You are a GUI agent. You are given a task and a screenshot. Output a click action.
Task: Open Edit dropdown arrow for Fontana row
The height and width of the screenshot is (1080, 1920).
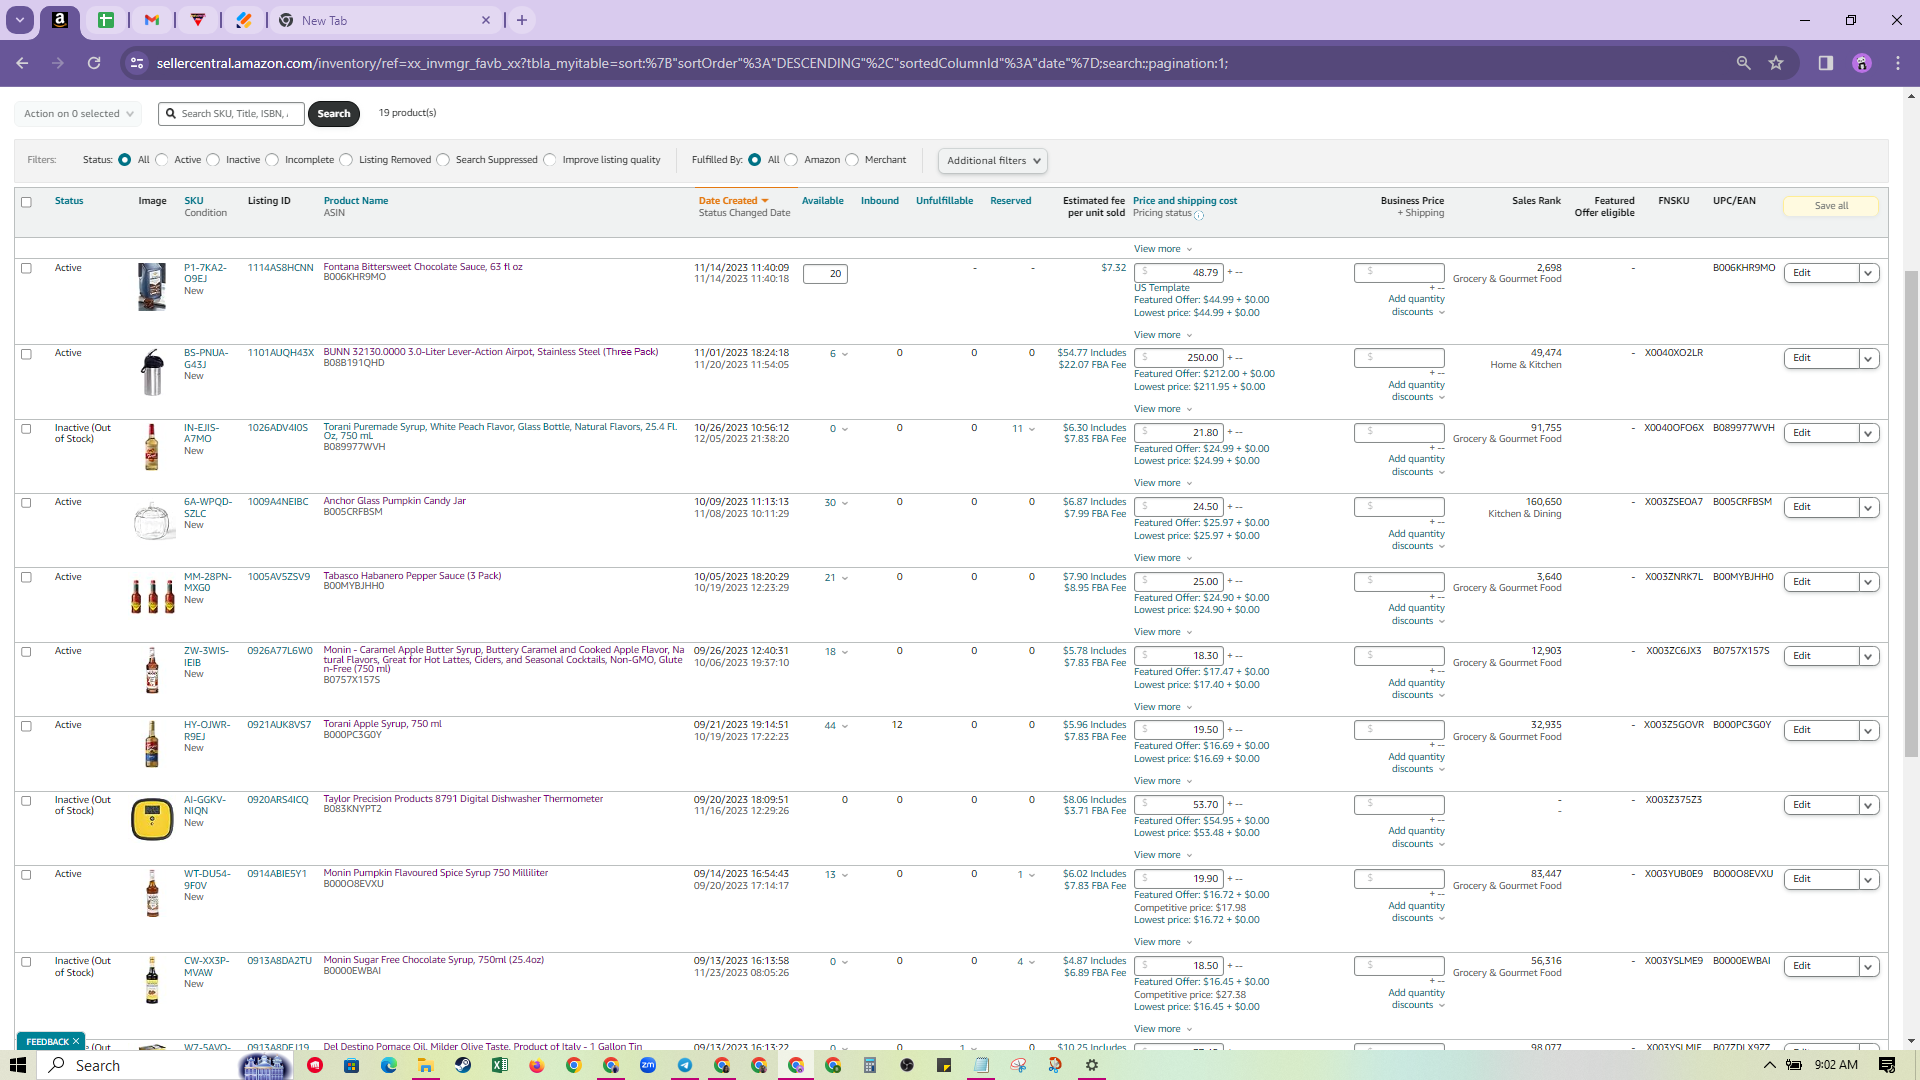(x=1868, y=273)
